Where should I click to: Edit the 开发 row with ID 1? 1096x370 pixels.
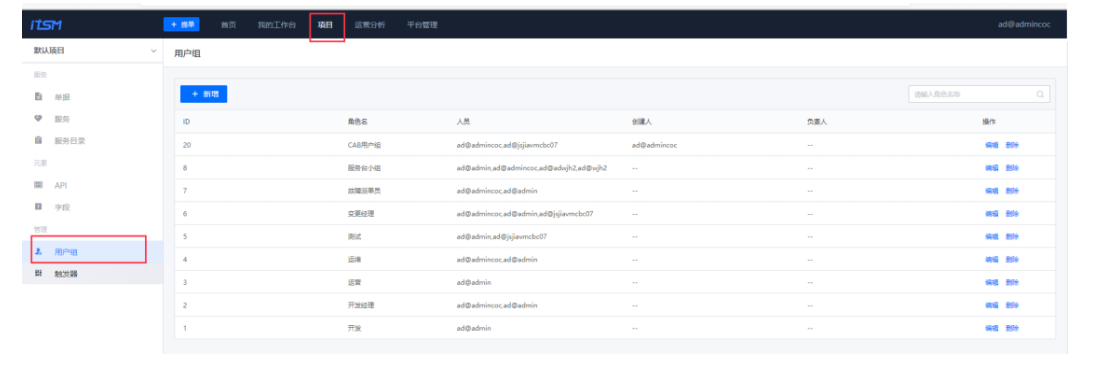click(991, 328)
